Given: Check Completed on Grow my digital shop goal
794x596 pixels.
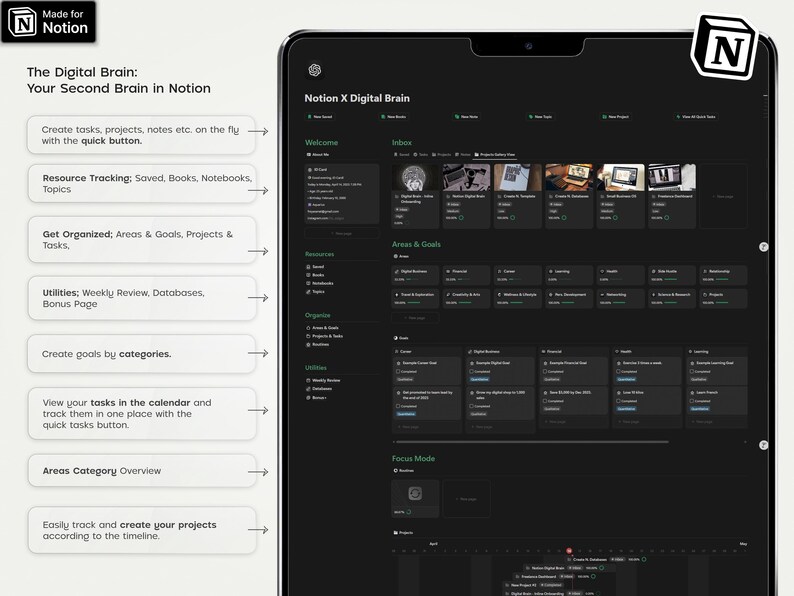Looking at the screenshot, I should tap(472, 406).
